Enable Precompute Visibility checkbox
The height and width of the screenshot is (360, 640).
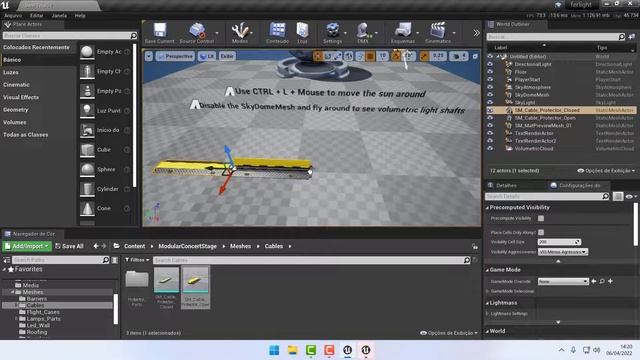pyautogui.click(x=541, y=218)
